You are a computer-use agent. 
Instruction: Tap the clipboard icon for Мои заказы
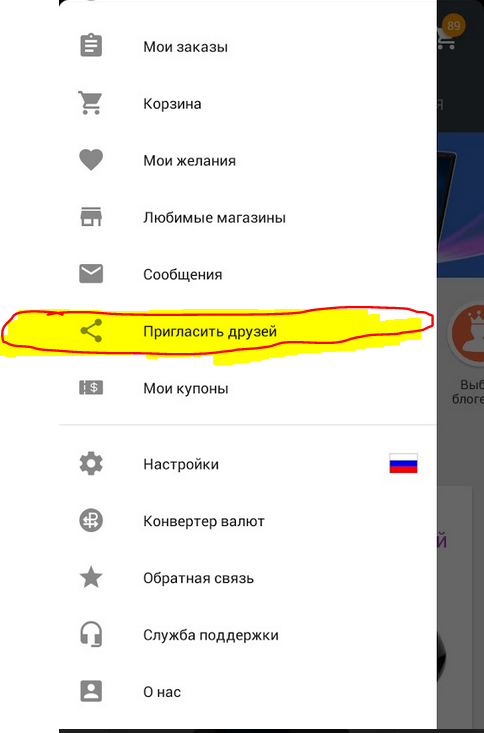click(x=91, y=45)
